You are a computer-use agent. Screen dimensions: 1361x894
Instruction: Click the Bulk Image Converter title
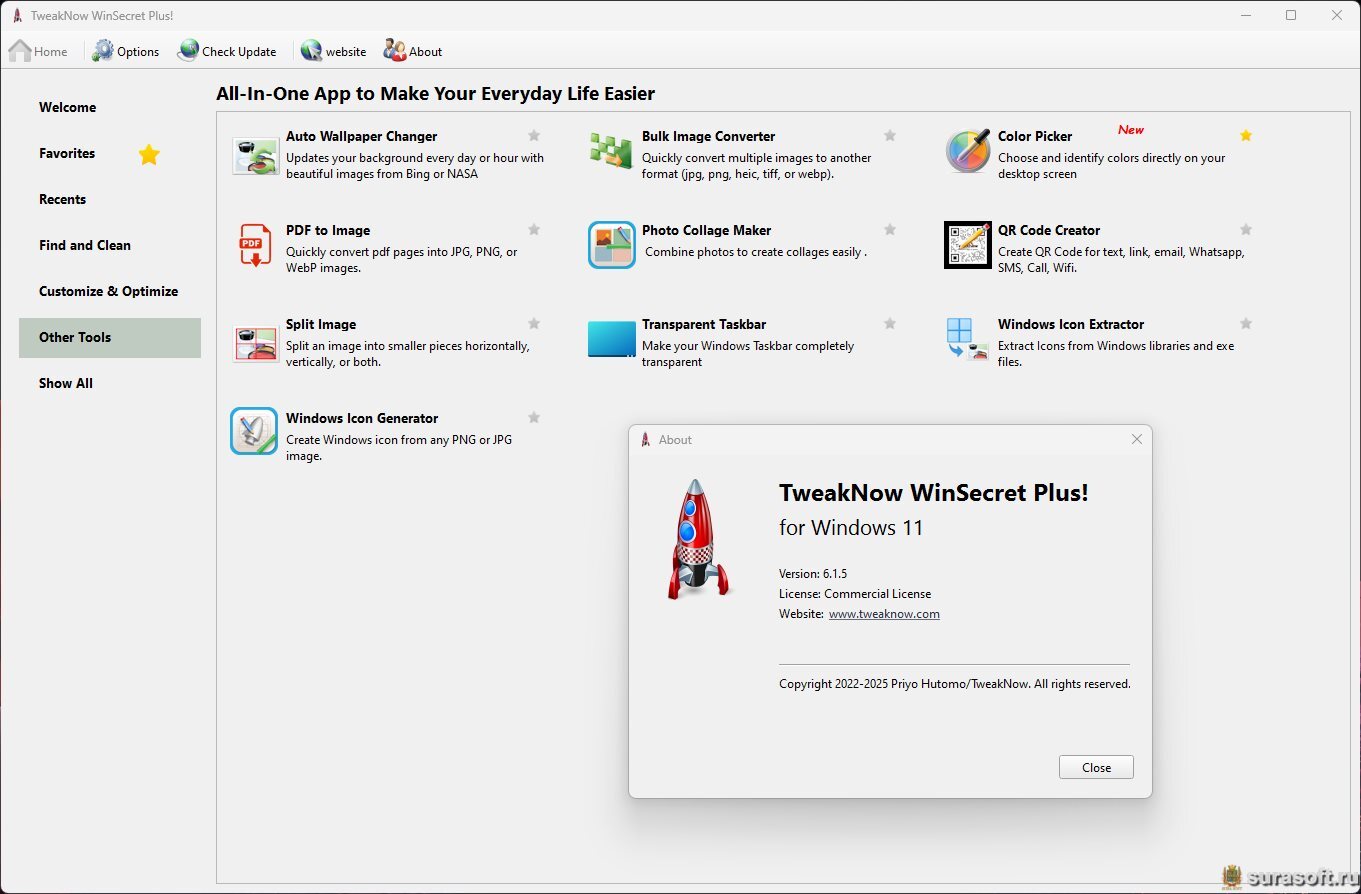[708, 136]
